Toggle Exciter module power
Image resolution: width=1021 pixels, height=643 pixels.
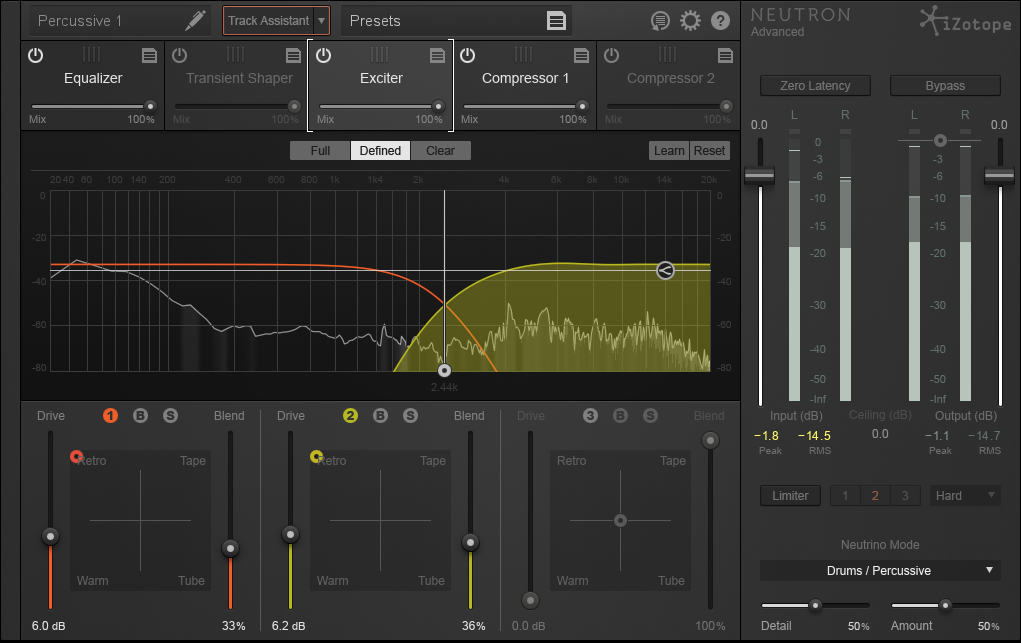tap(324, 56)
